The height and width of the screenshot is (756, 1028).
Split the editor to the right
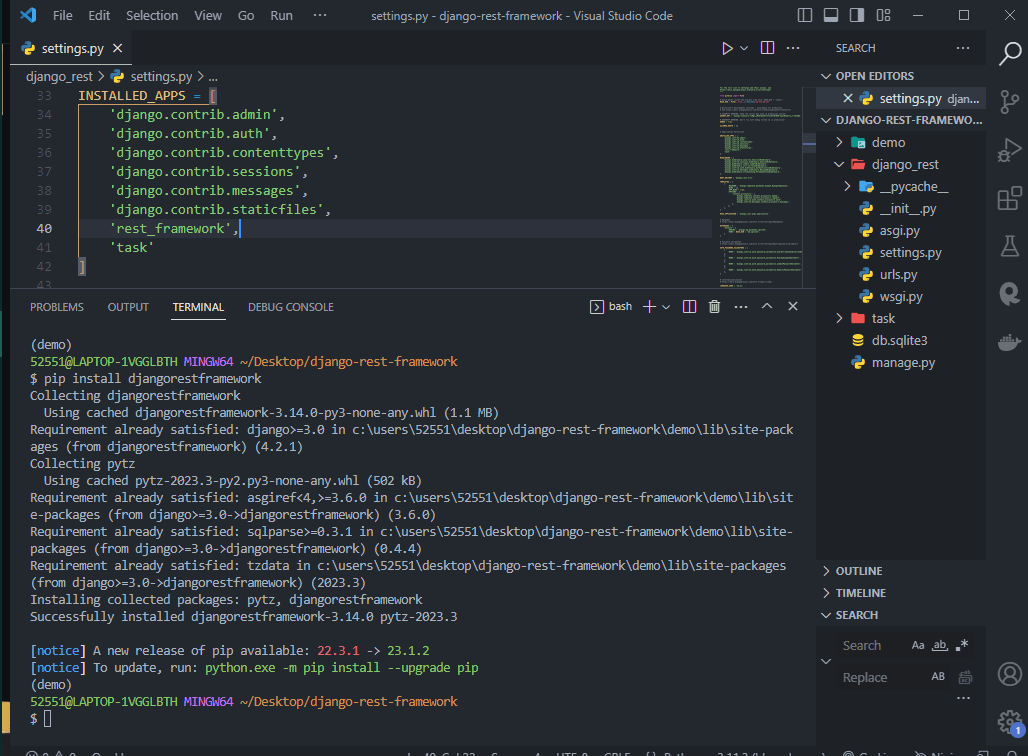pos(767,48)
